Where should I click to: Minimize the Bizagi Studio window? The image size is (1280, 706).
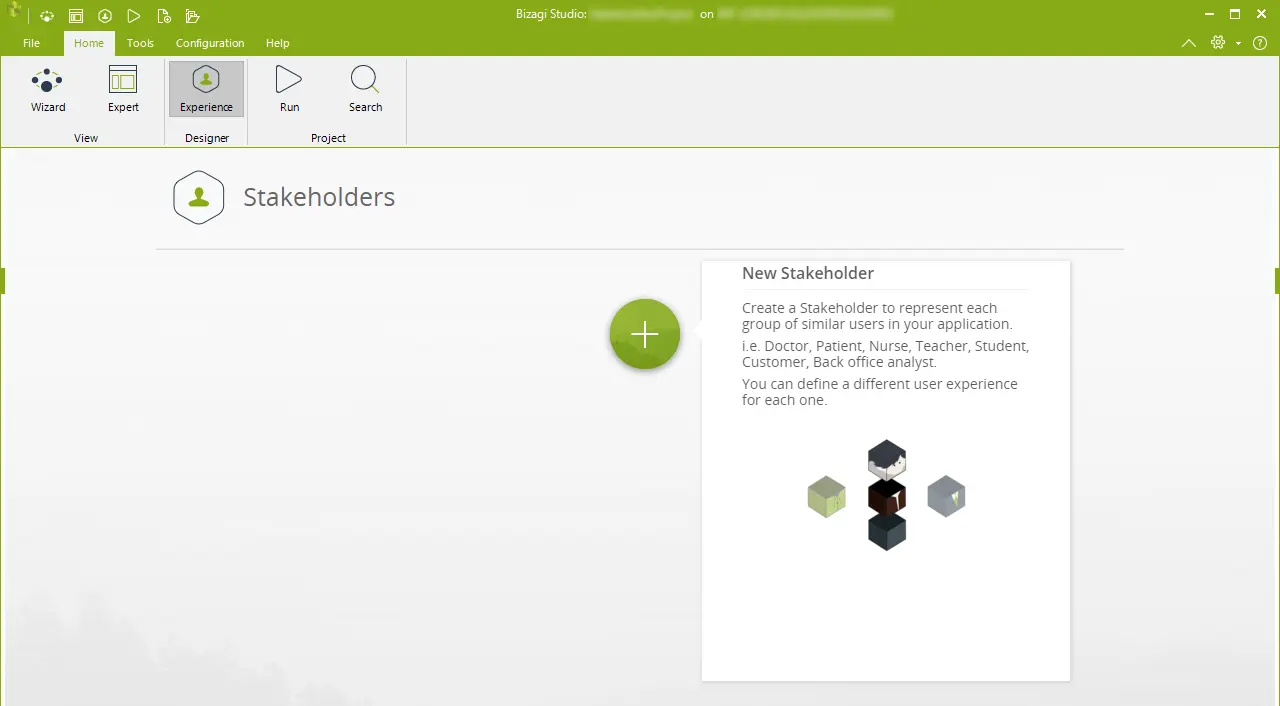[1208, 14]
